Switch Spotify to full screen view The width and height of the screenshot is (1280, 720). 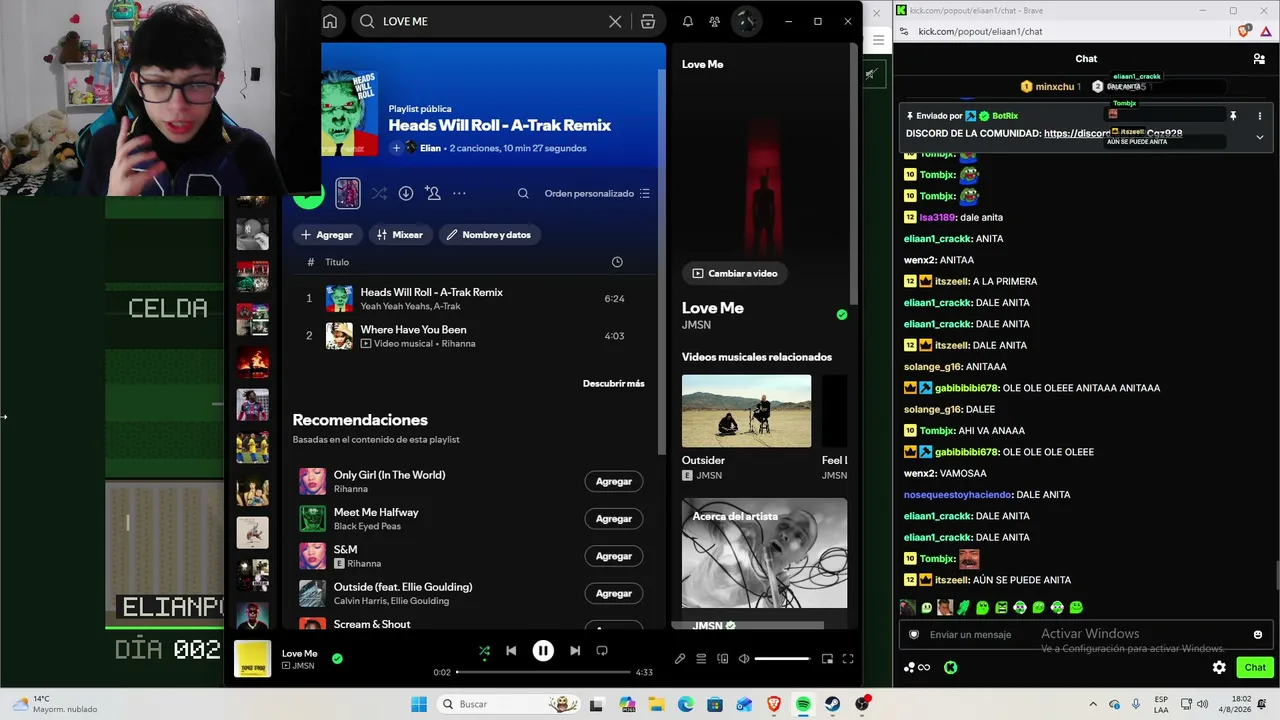click(x=848, y=659)
